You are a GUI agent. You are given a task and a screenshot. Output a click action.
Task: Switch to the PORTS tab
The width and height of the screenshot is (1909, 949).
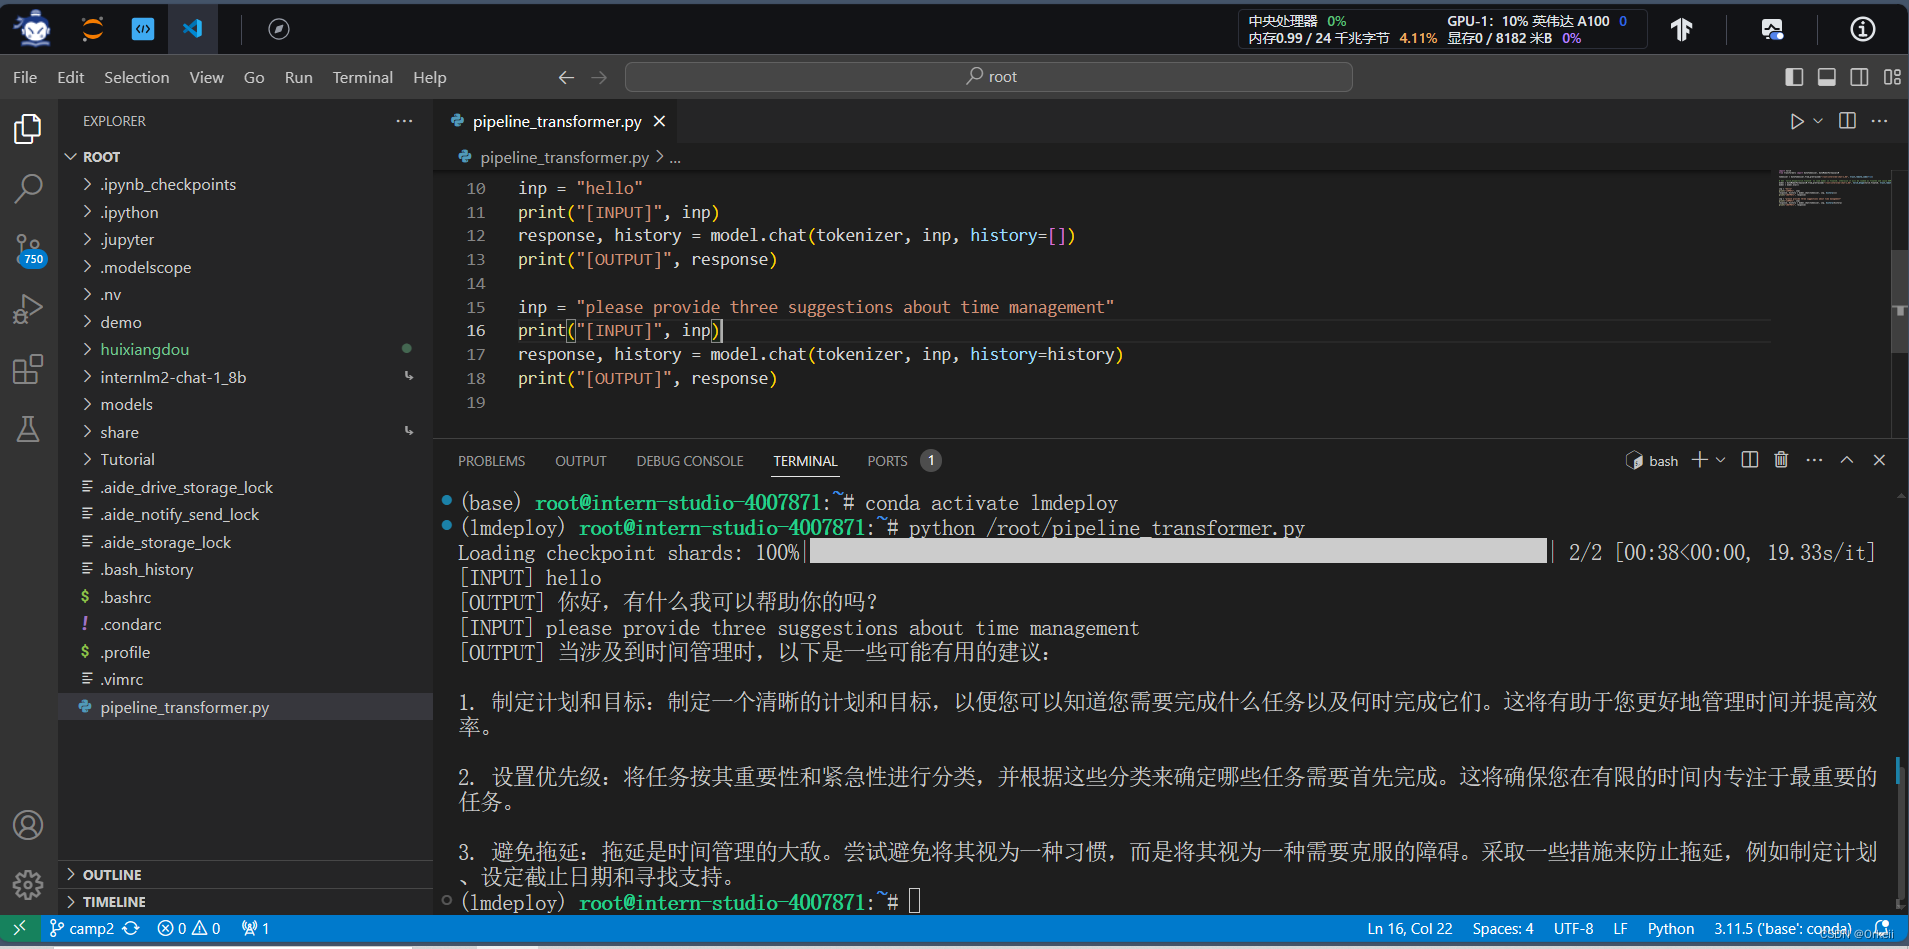[x=887, y=461]
